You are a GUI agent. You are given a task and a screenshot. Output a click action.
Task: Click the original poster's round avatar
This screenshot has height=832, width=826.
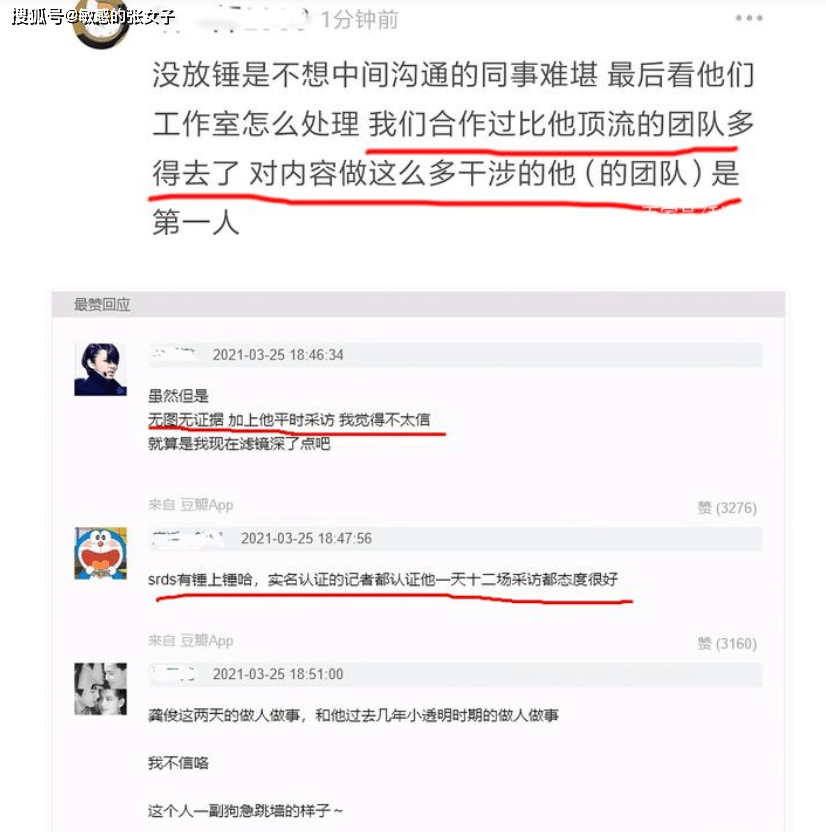(x=101, y=25)
